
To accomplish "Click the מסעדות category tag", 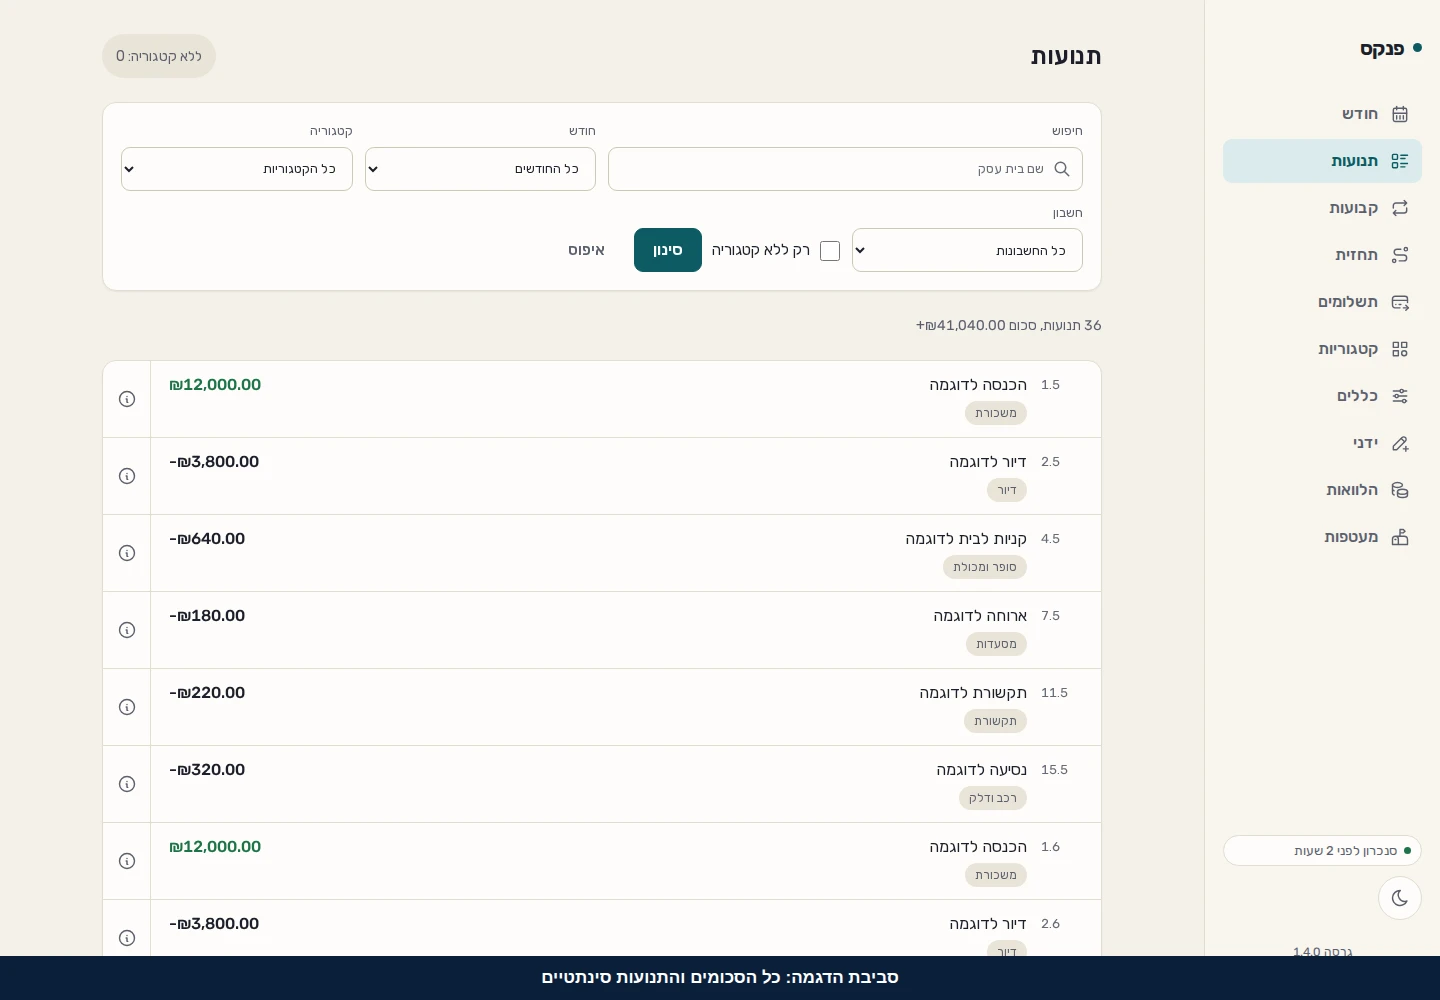I will coord(996,644).
